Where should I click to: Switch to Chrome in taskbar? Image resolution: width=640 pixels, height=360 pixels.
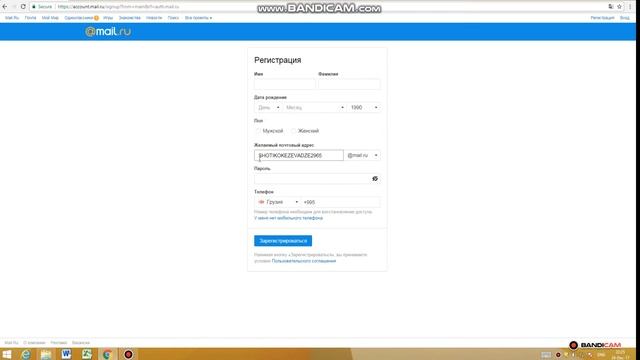pos(107,354)
